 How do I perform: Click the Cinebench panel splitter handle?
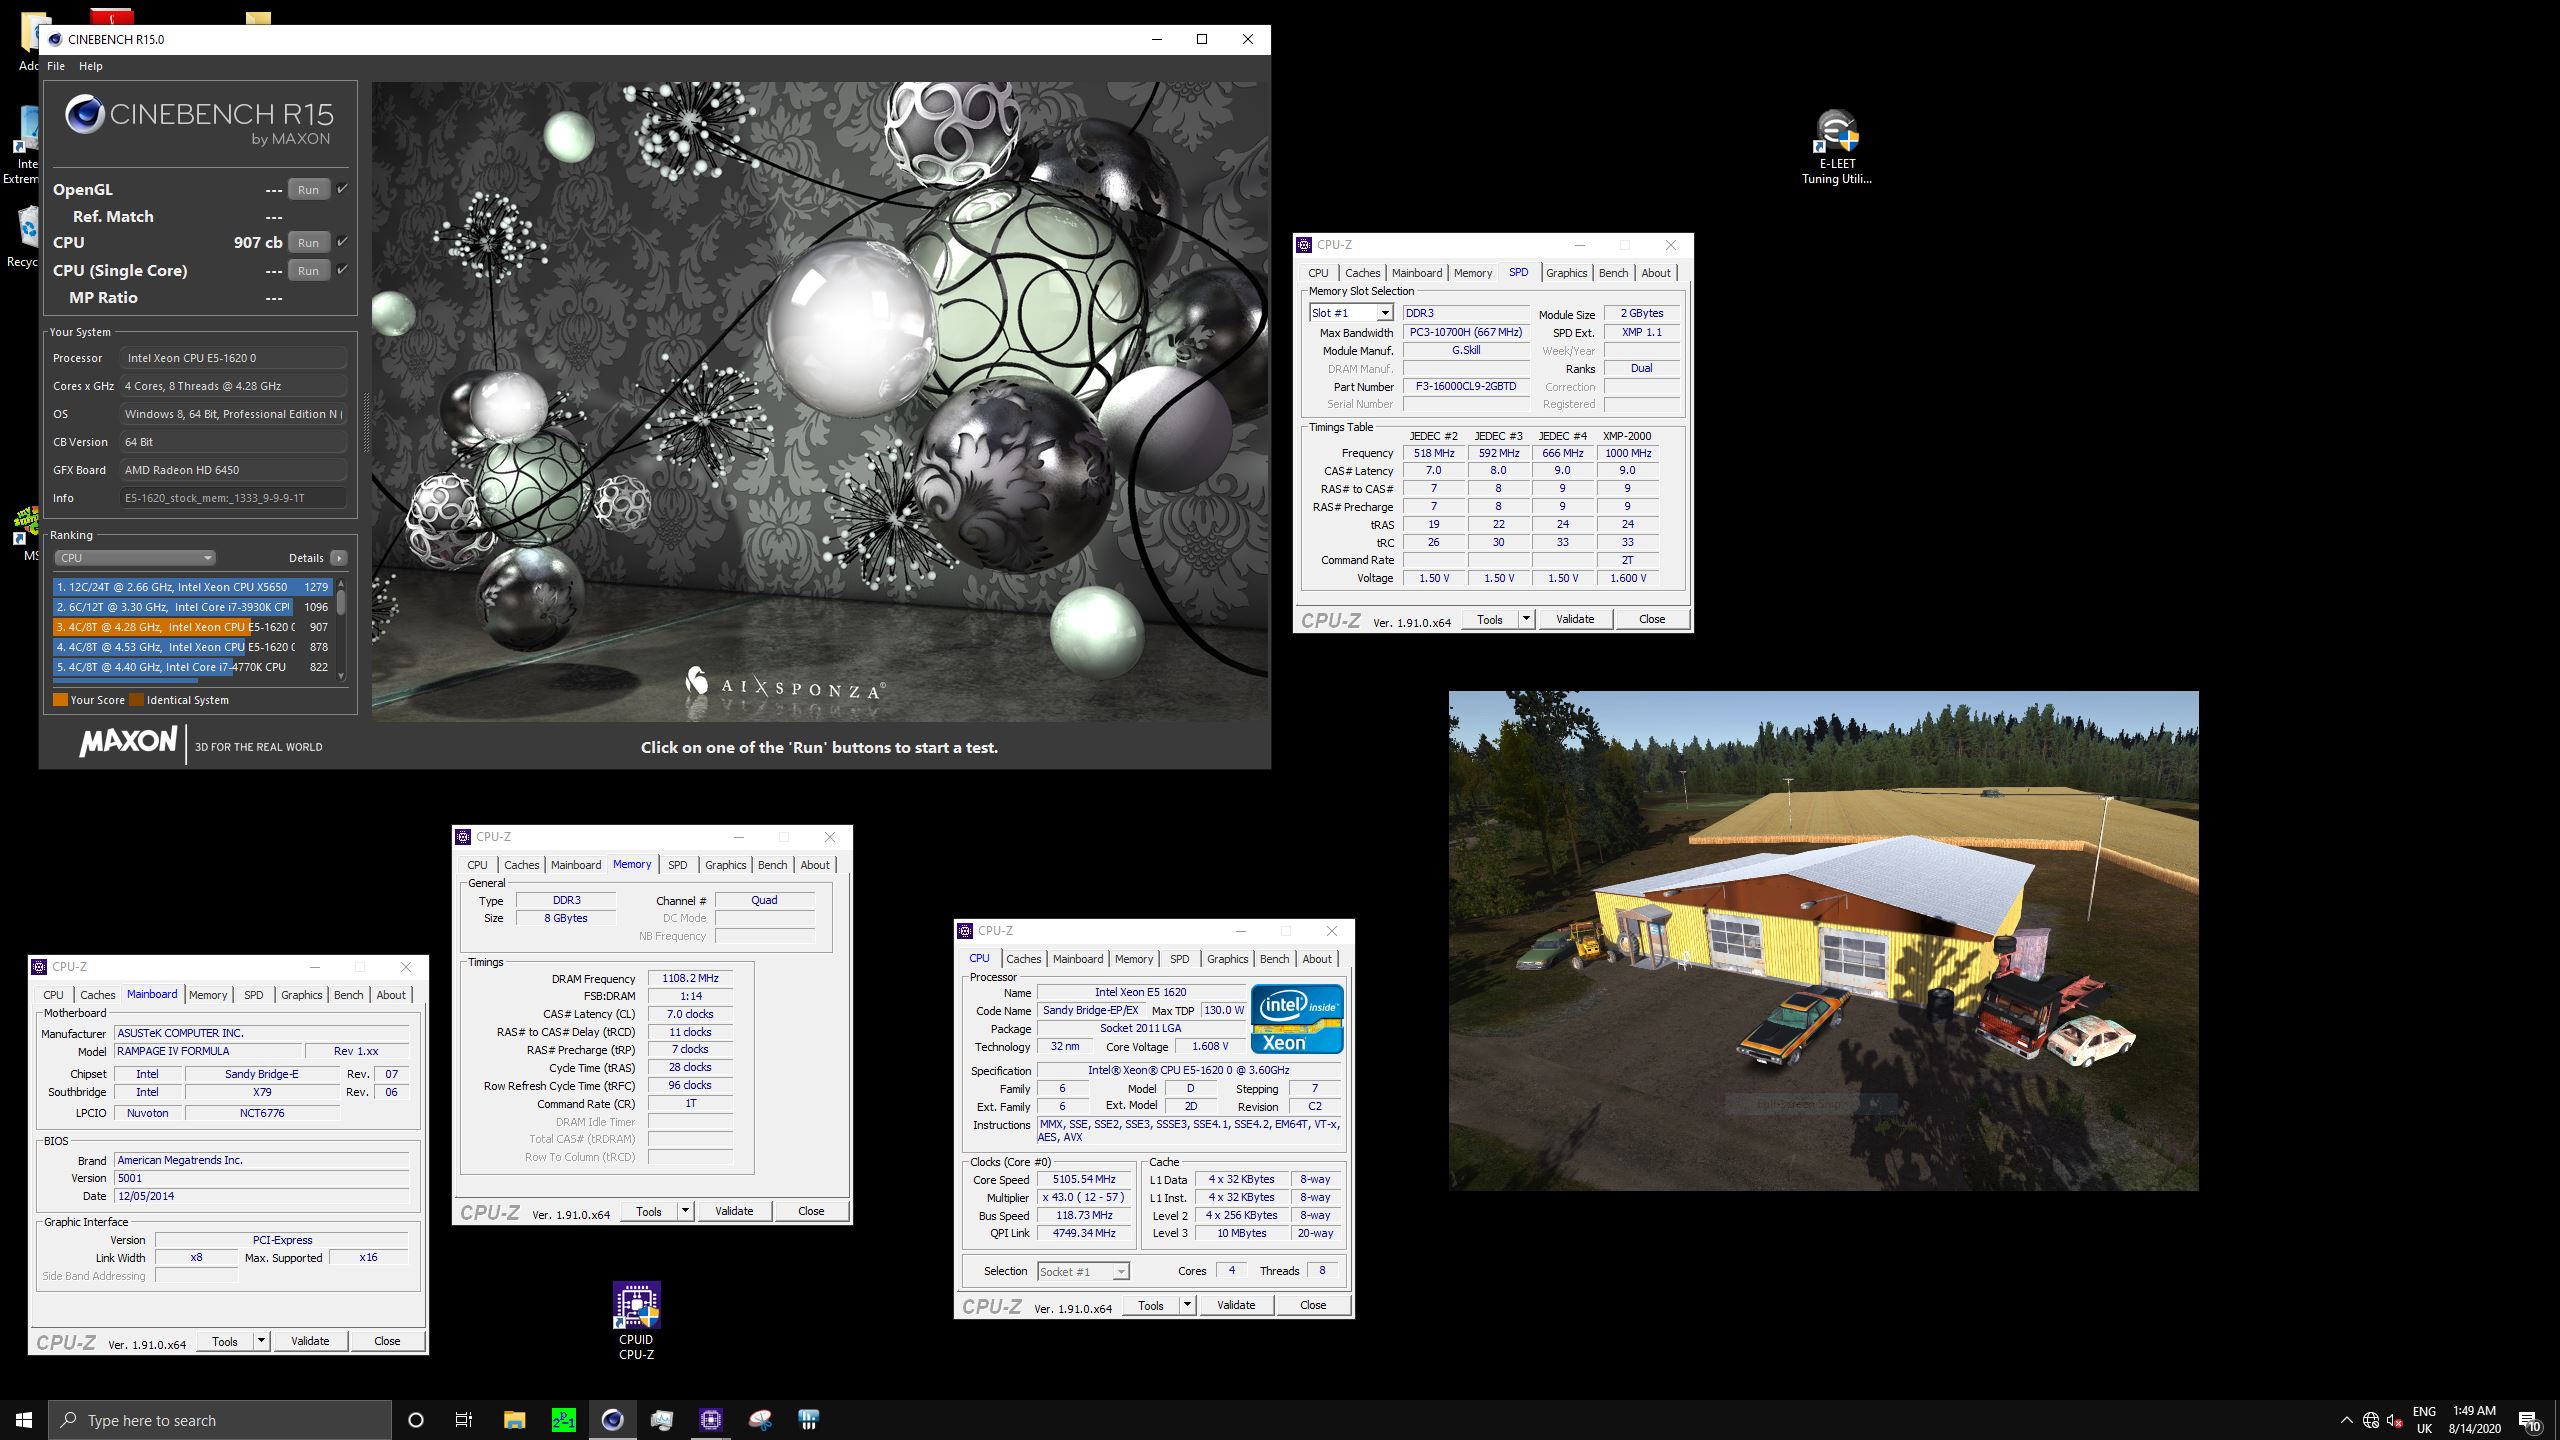pos(365,423)
